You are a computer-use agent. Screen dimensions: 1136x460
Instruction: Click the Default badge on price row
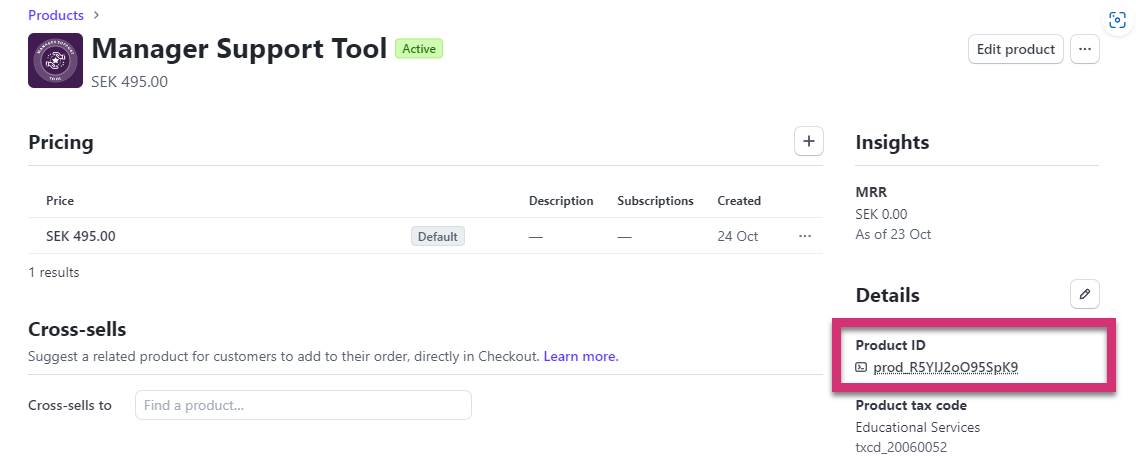437,237
